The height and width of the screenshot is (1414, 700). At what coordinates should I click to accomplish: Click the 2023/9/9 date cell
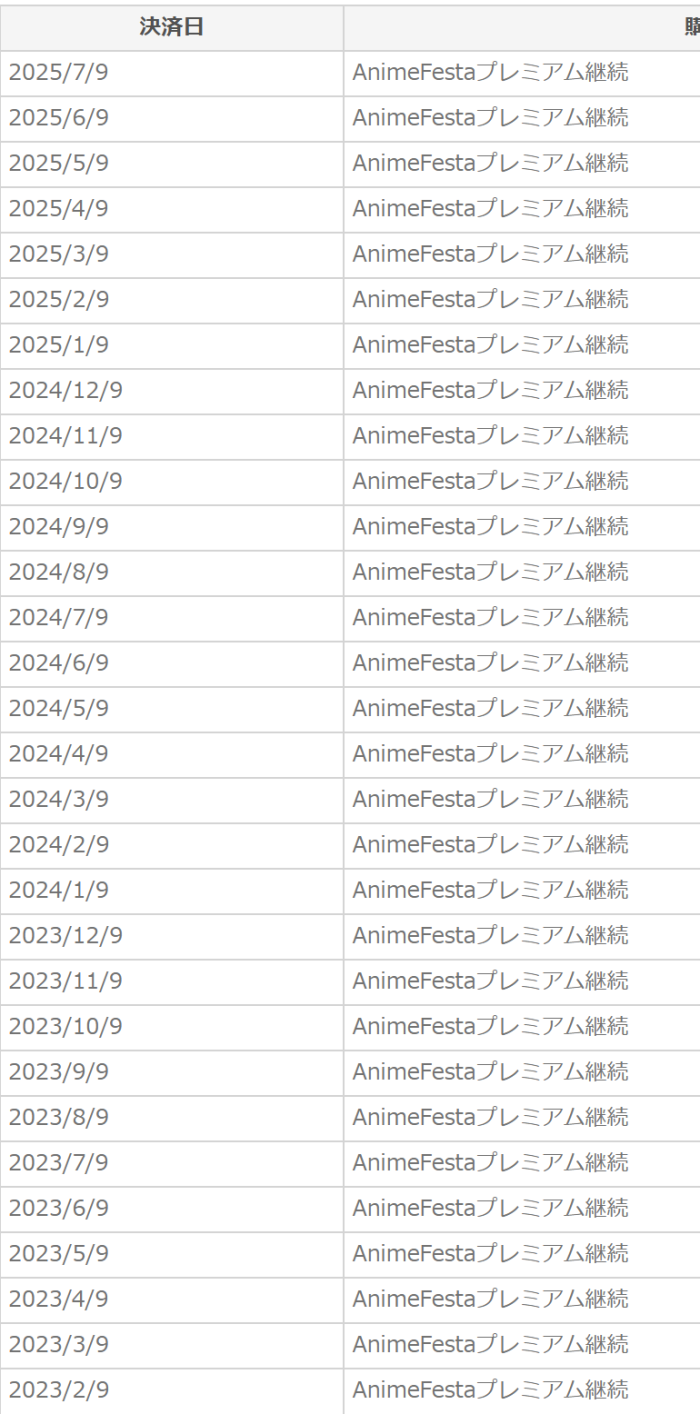(x=59, y=1071)
